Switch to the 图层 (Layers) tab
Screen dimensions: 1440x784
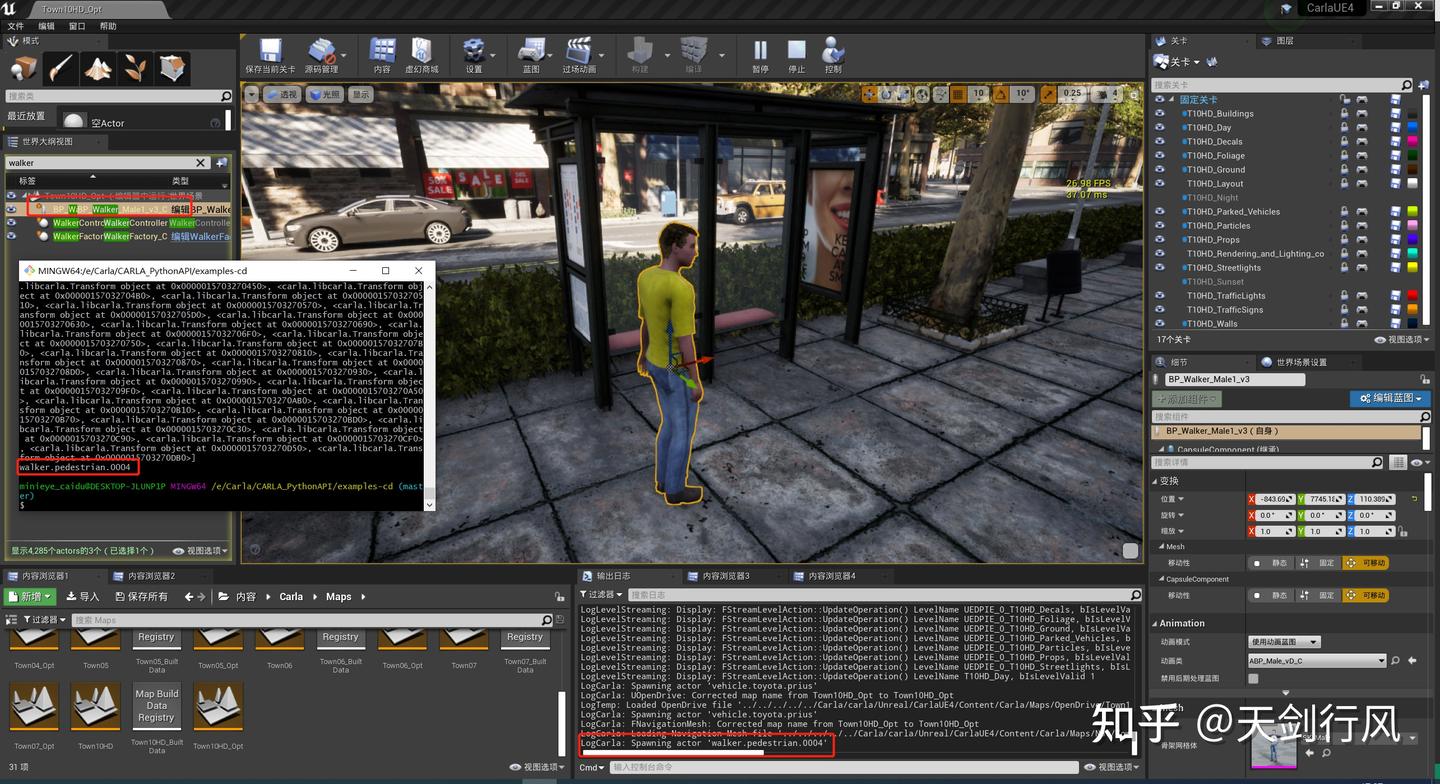1284,41
